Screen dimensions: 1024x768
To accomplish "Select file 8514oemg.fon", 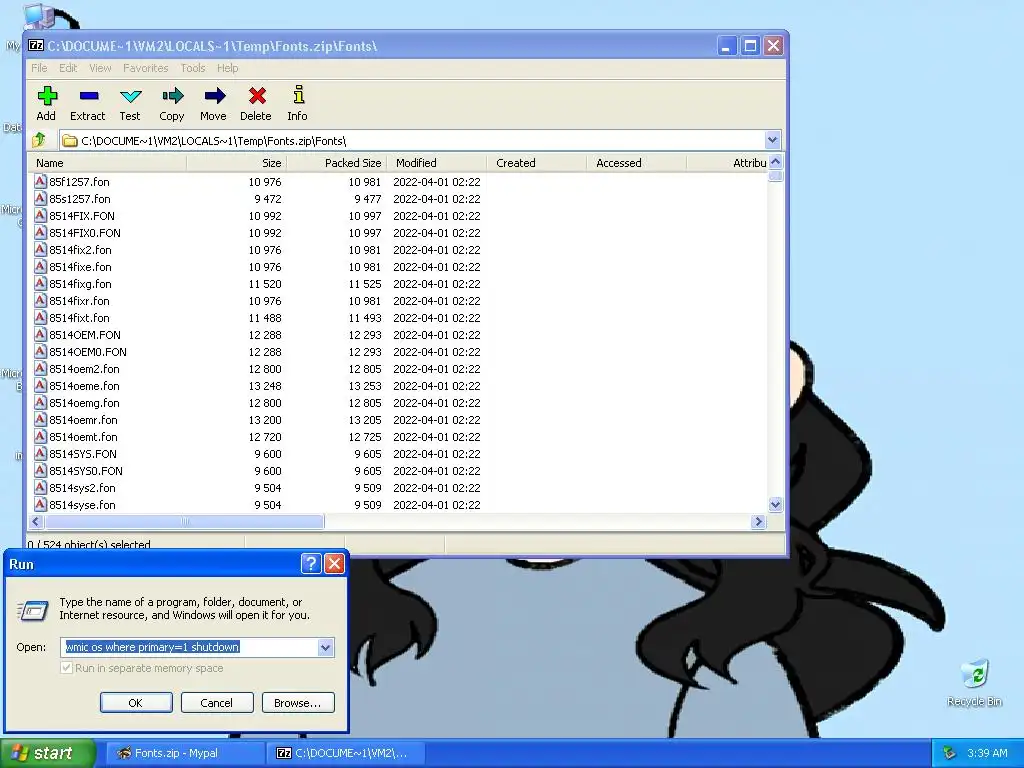I will [x=84, y=402].
